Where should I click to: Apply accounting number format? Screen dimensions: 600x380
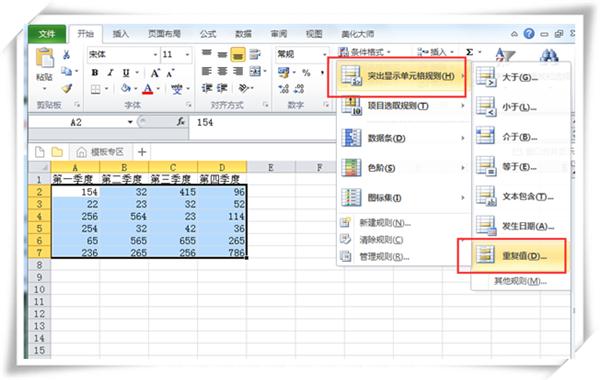point(284,72)
